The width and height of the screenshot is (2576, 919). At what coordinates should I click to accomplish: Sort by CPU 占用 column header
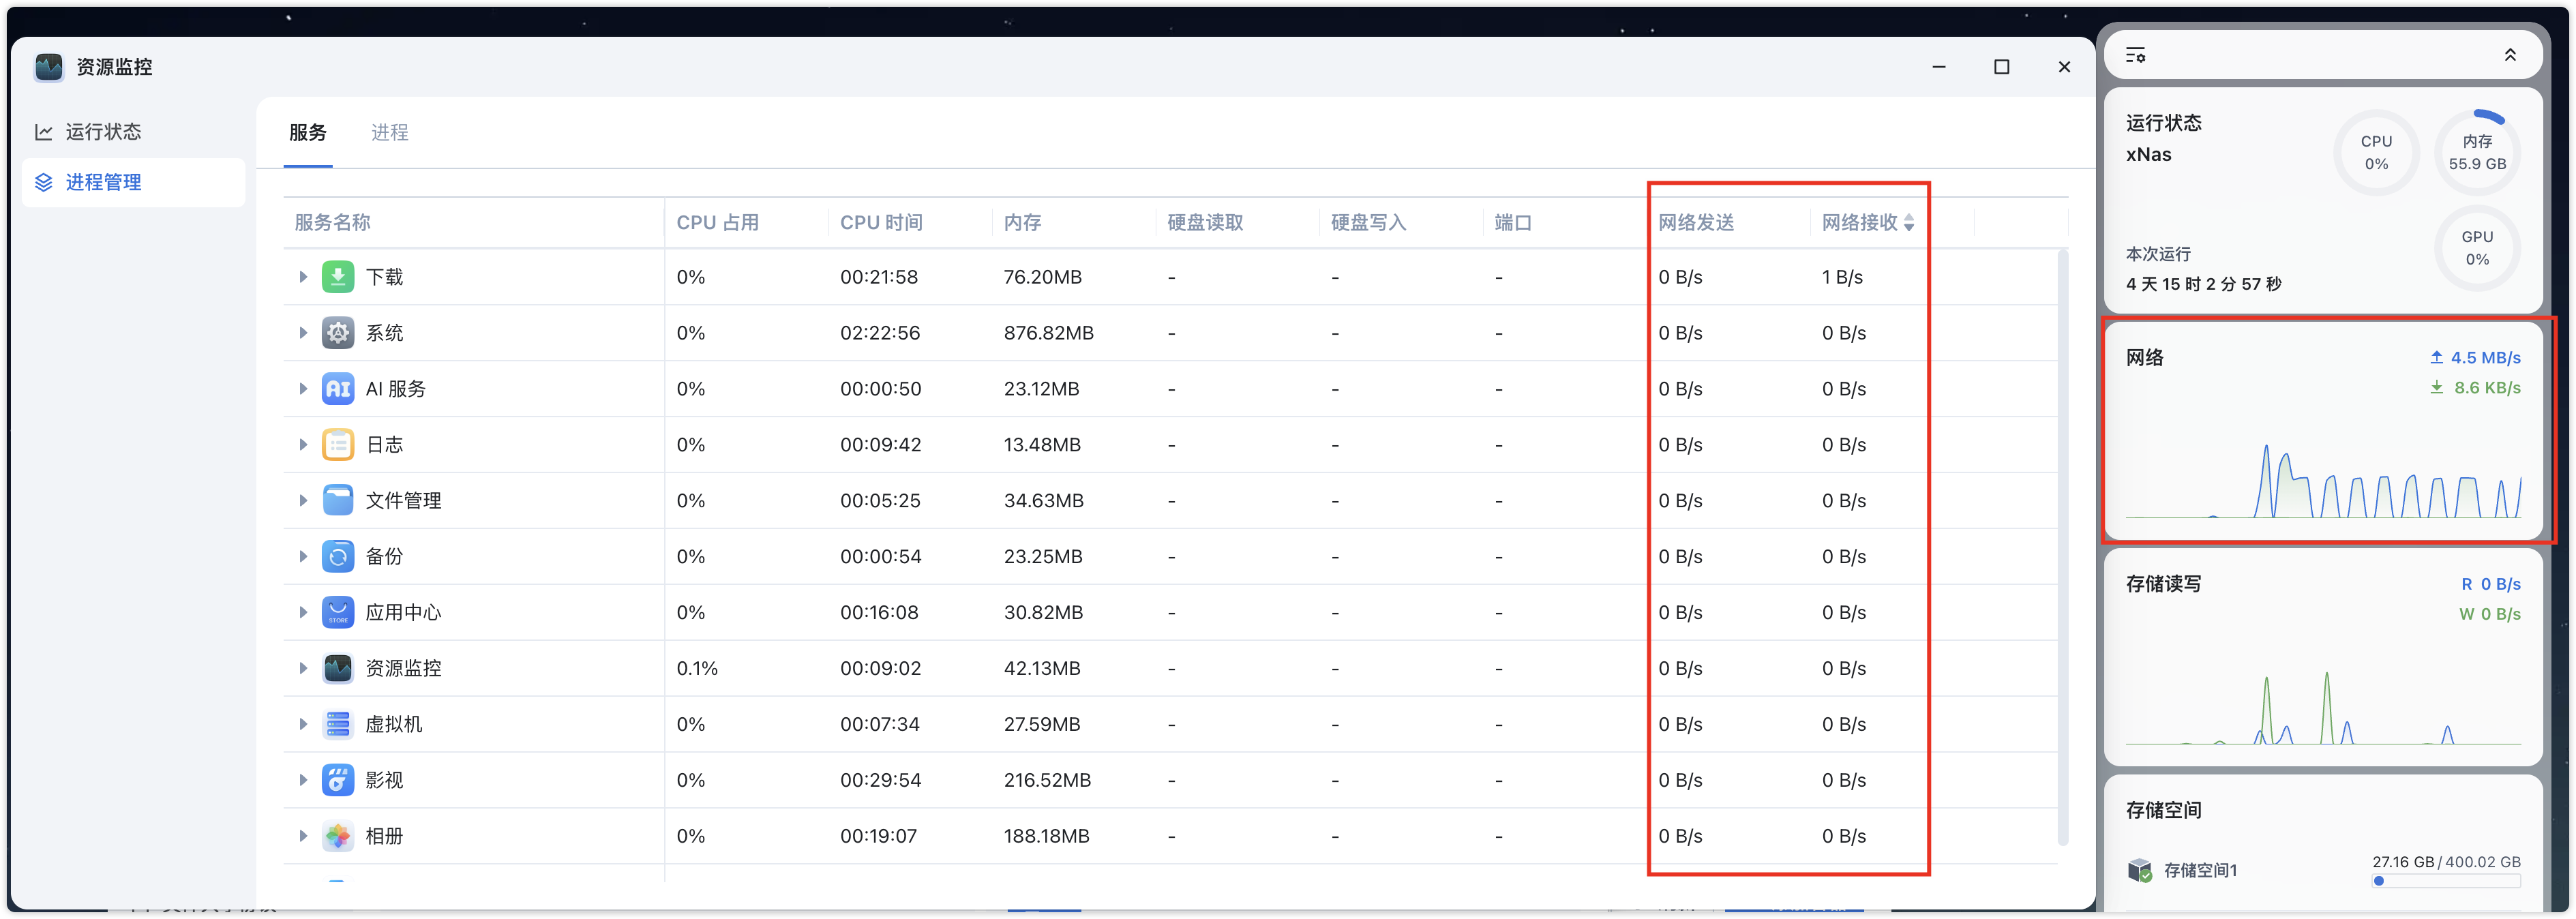coord(718,222)
